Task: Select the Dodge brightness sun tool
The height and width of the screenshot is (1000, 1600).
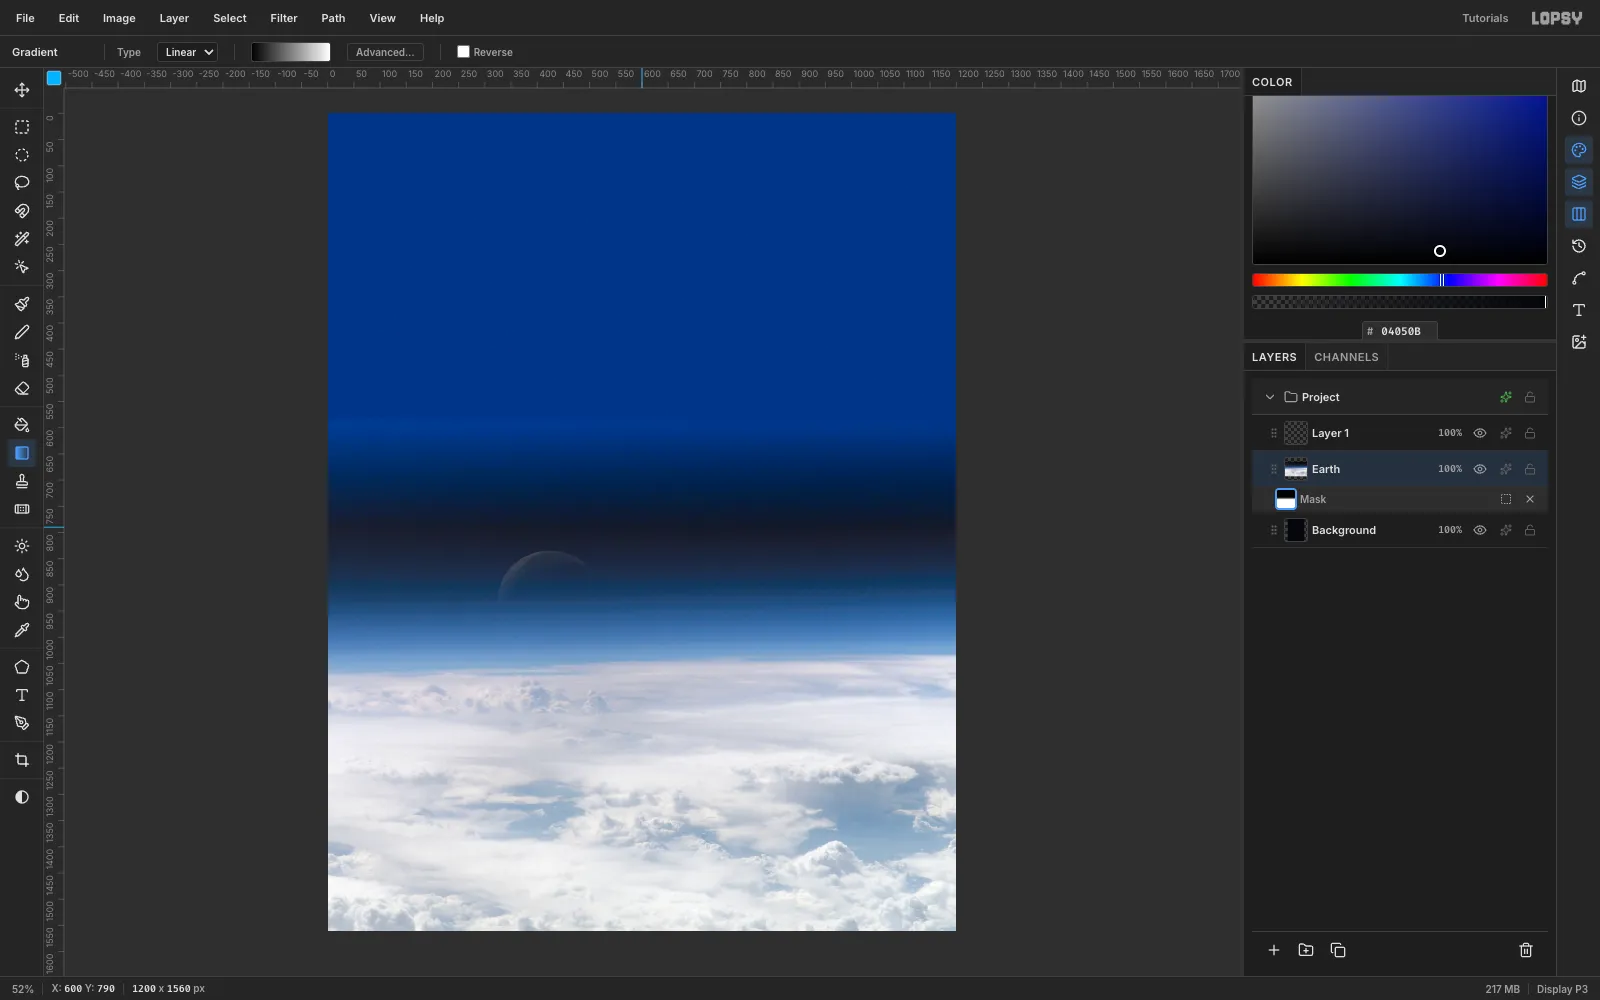Action: 22,546
